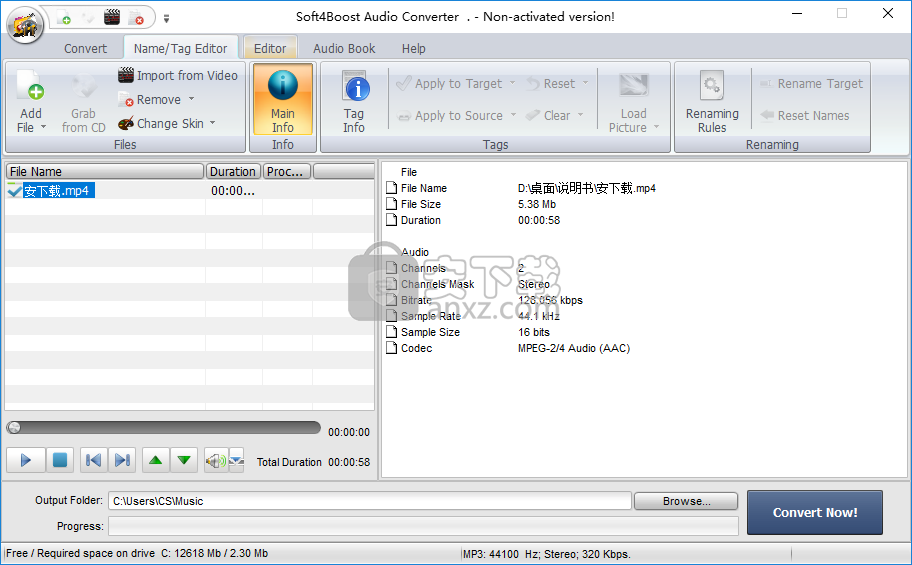This screenshot has height=565, width=912.
Task: Click the Total Duration 00:00:58 label
Action: (314, 462)
